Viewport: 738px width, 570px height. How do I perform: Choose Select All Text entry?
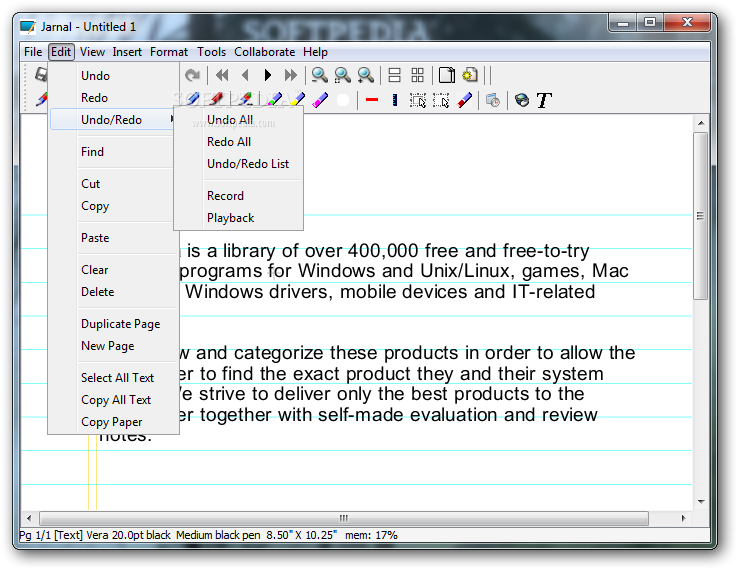point(112,378)
